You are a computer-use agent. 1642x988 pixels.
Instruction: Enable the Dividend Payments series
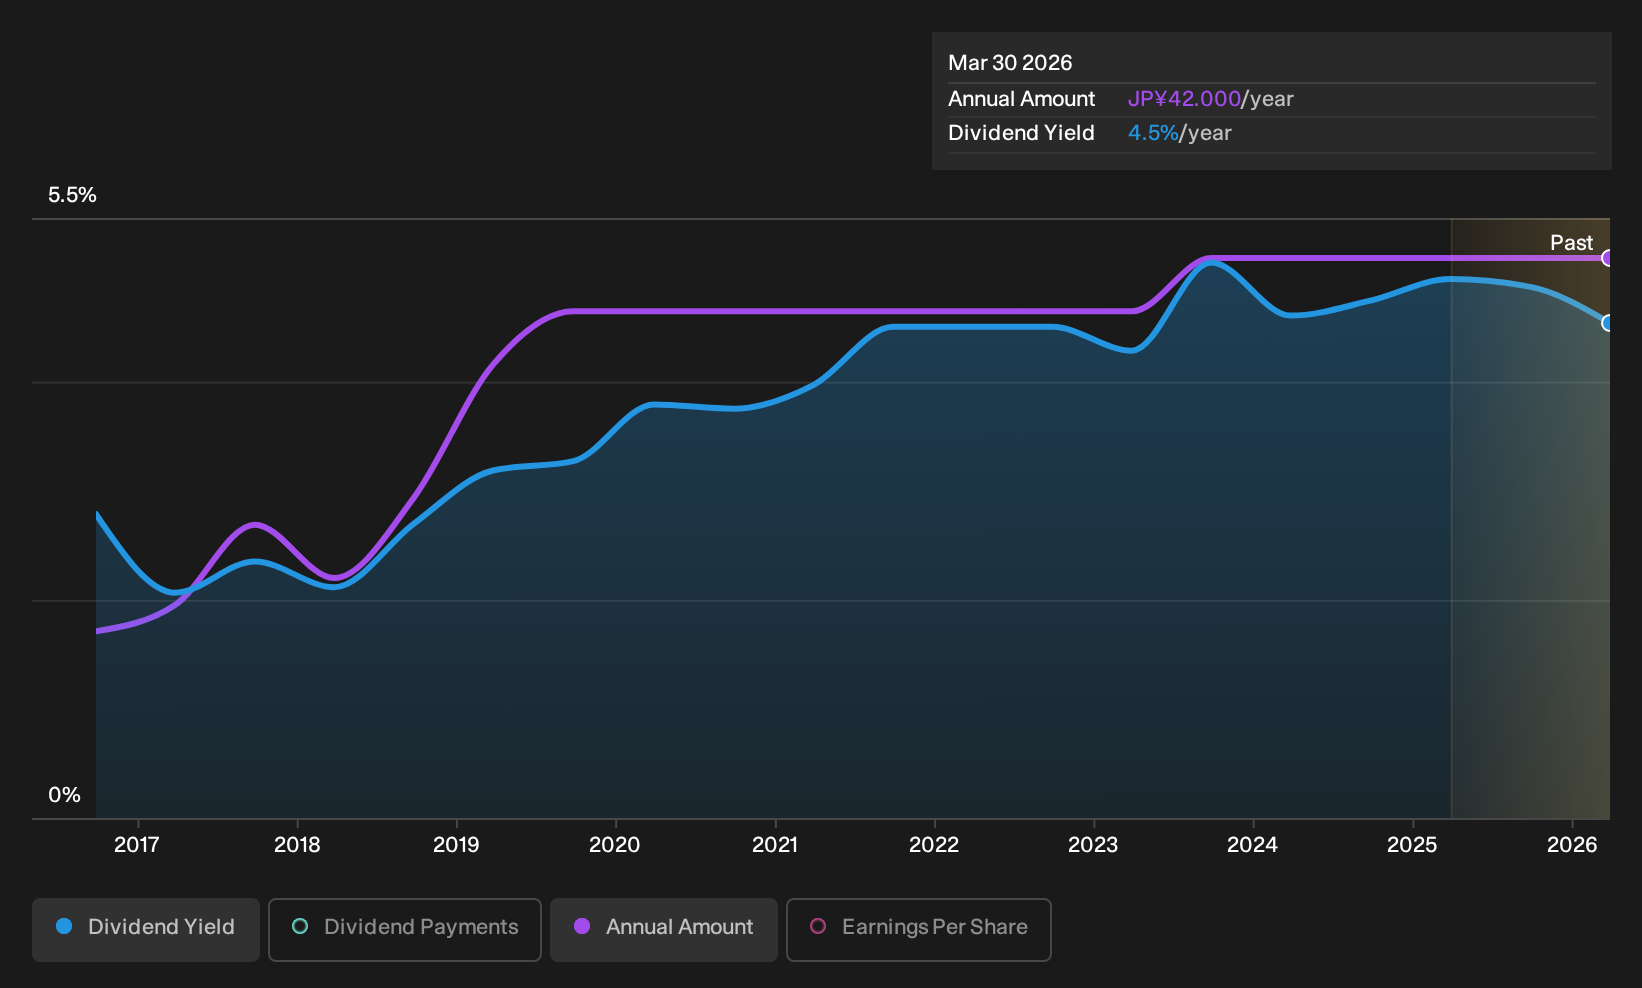pos(405,930)
